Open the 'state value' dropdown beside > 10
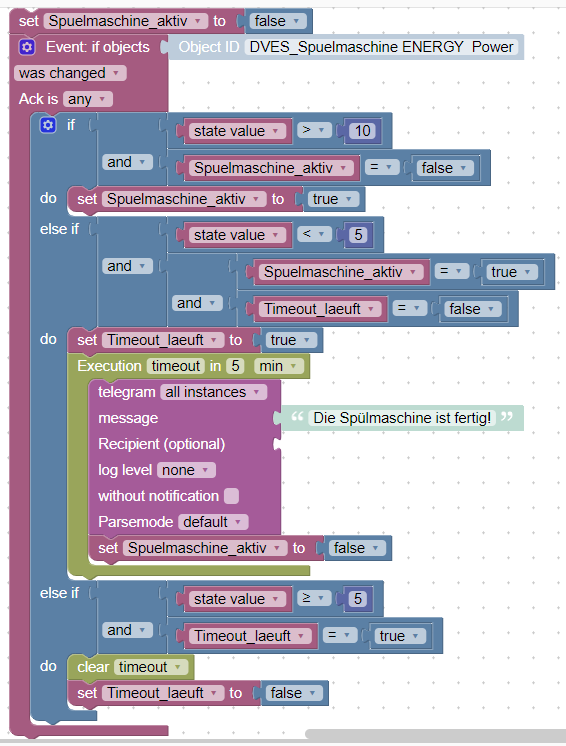 point(237,131)
